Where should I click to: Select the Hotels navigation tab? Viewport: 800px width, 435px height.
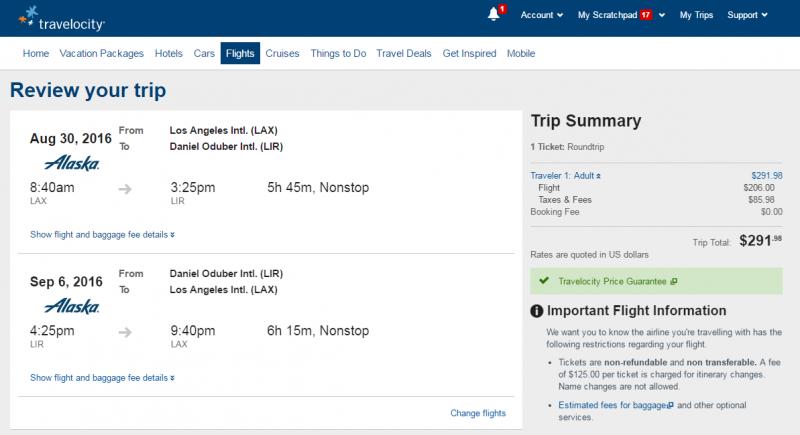click(168, 53)
